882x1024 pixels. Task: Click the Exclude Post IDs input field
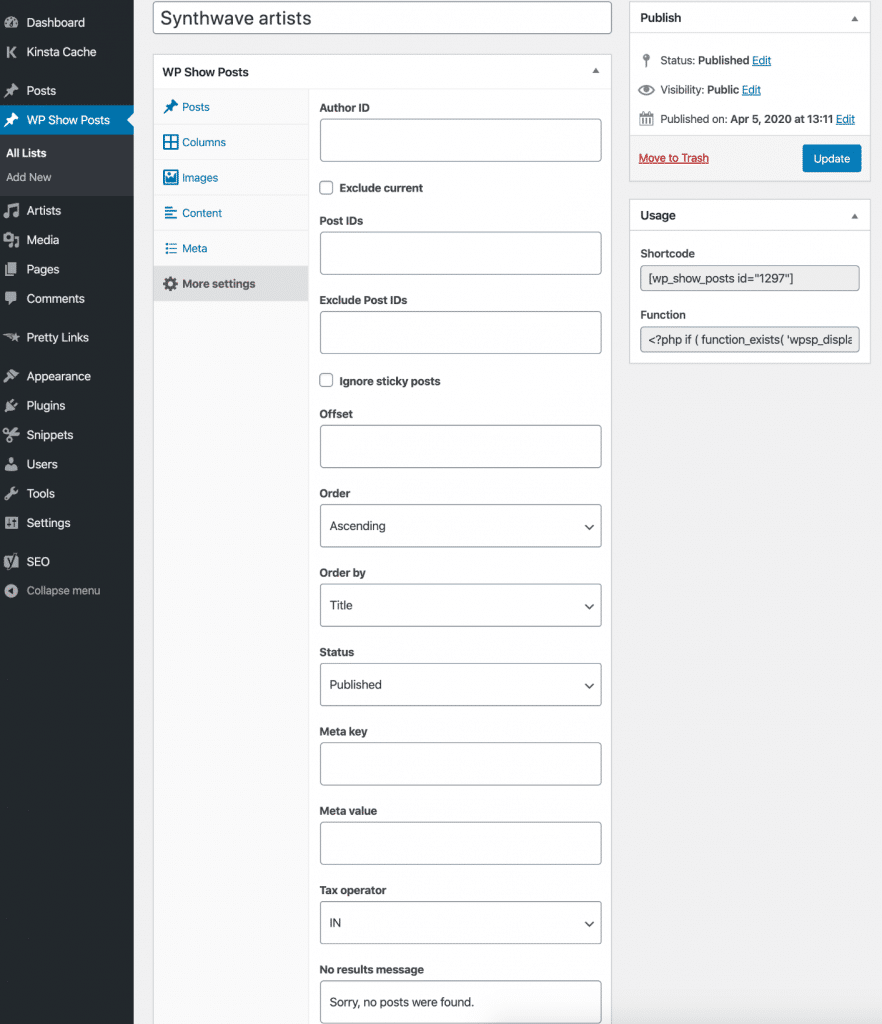(460, 332)
